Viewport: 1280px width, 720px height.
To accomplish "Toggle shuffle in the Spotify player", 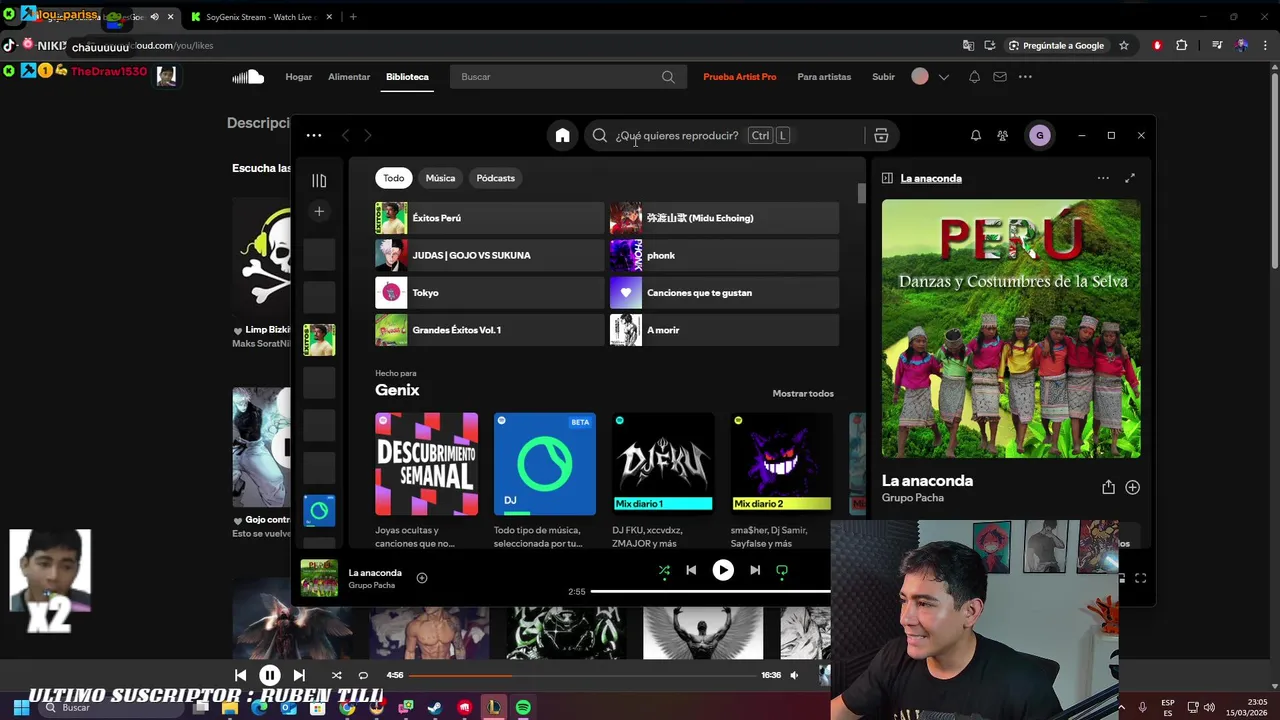I will point(664,570).
